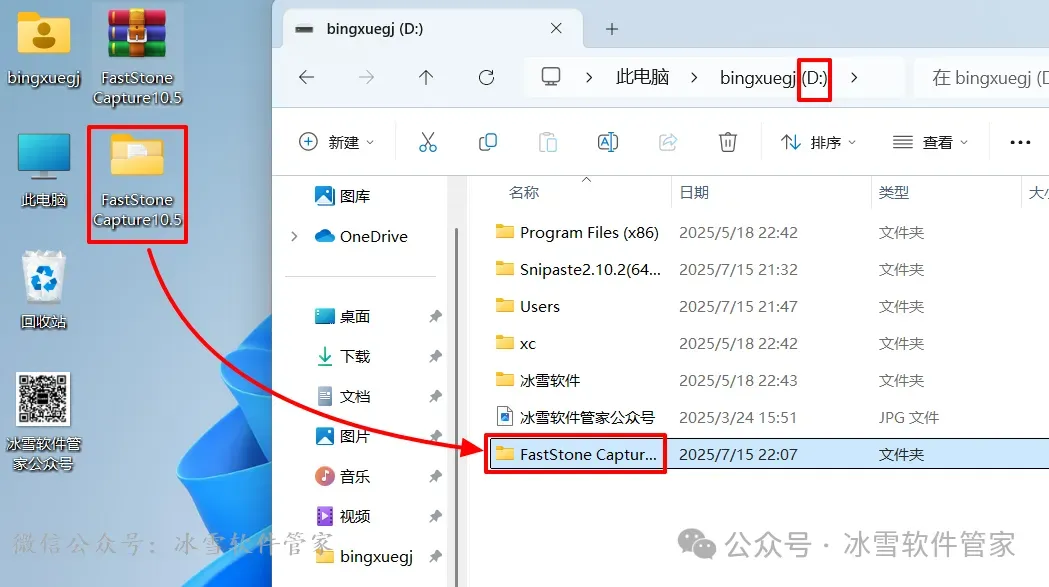Screen dimensions: 1049x587
Task: Expand chevron after 此电脑 in address bar
Action: point(694,78)
